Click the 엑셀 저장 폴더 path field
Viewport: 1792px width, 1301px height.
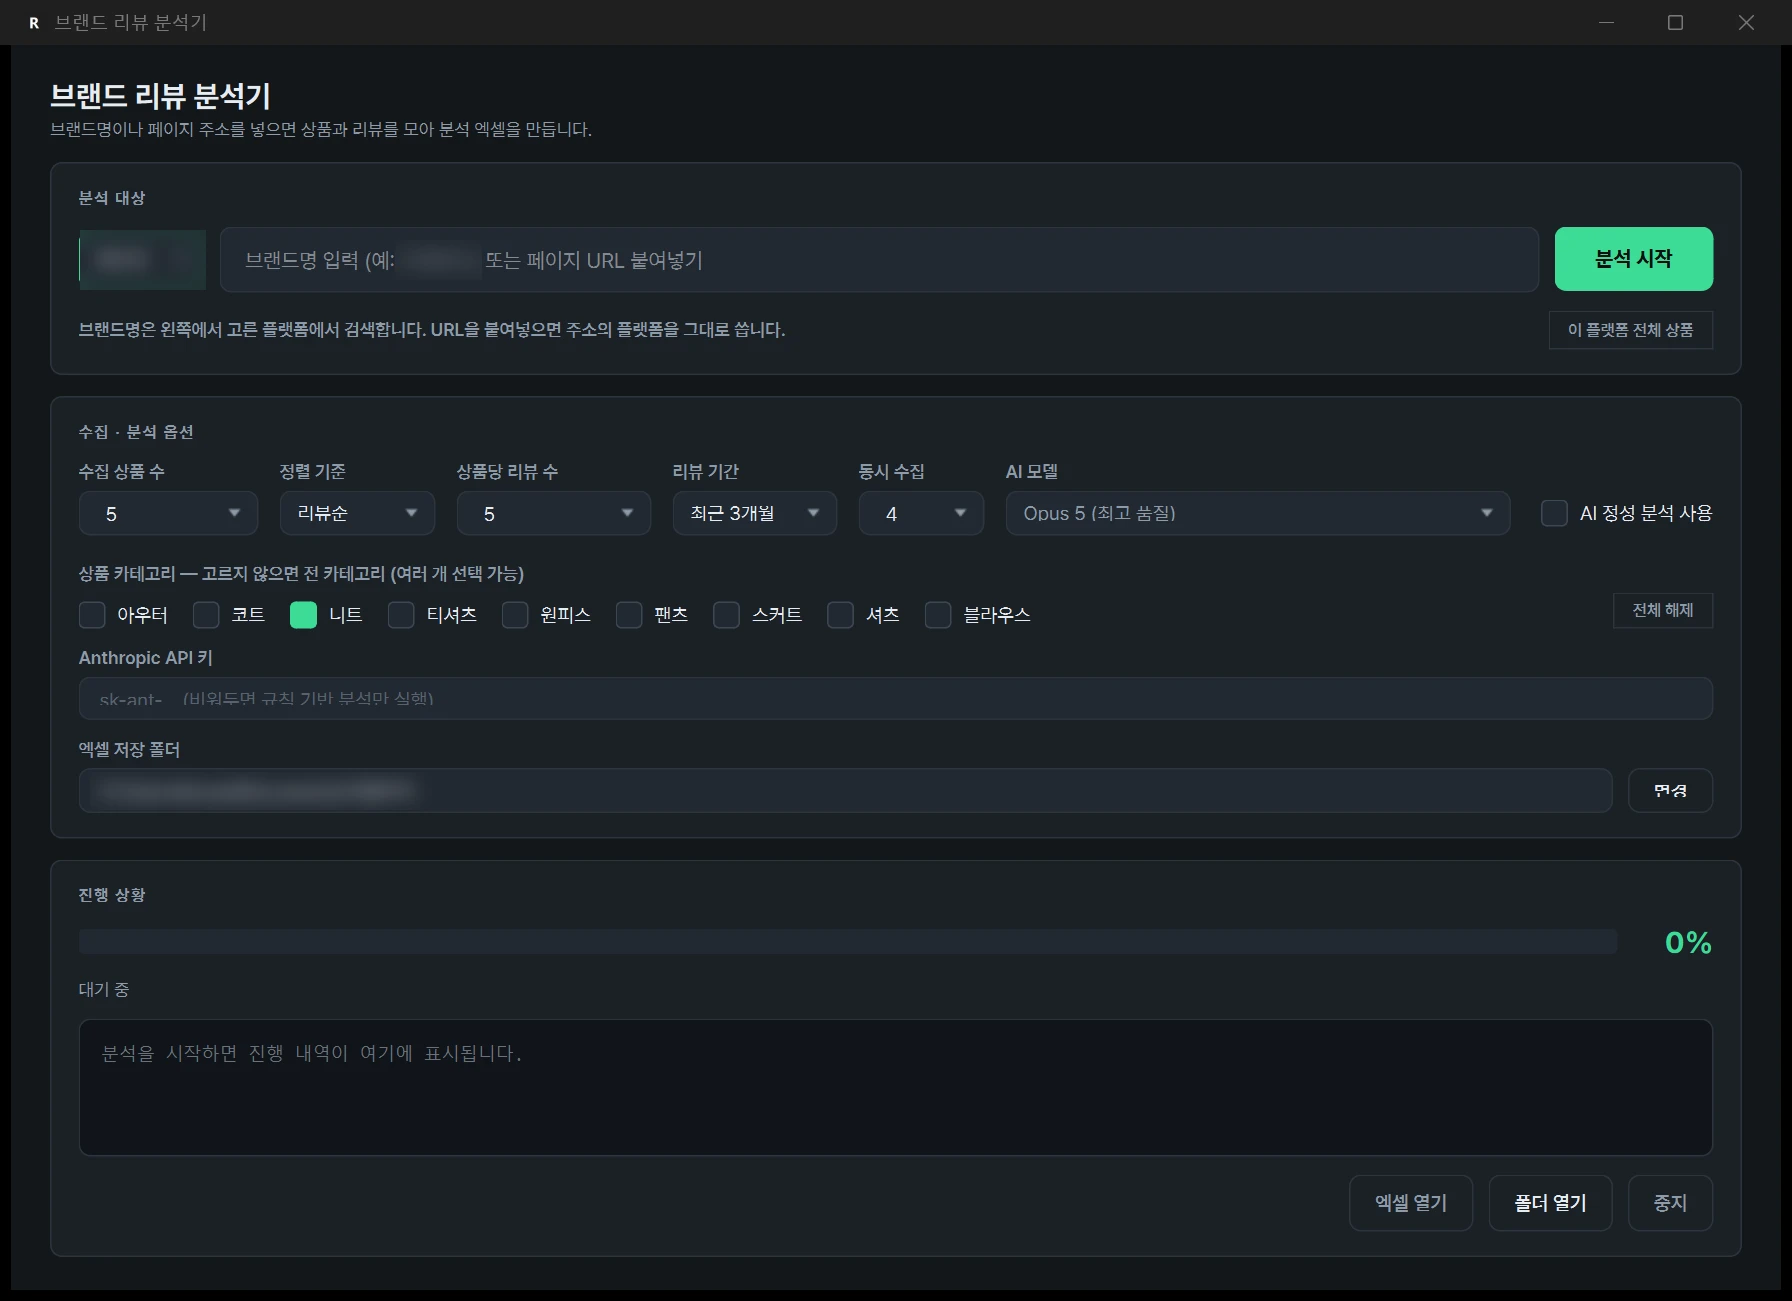(846, 791)
